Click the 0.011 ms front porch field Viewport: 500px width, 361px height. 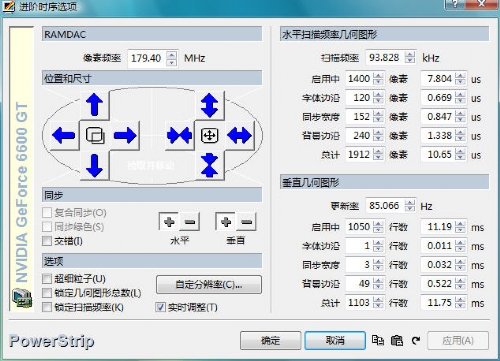tap(438, 246)
